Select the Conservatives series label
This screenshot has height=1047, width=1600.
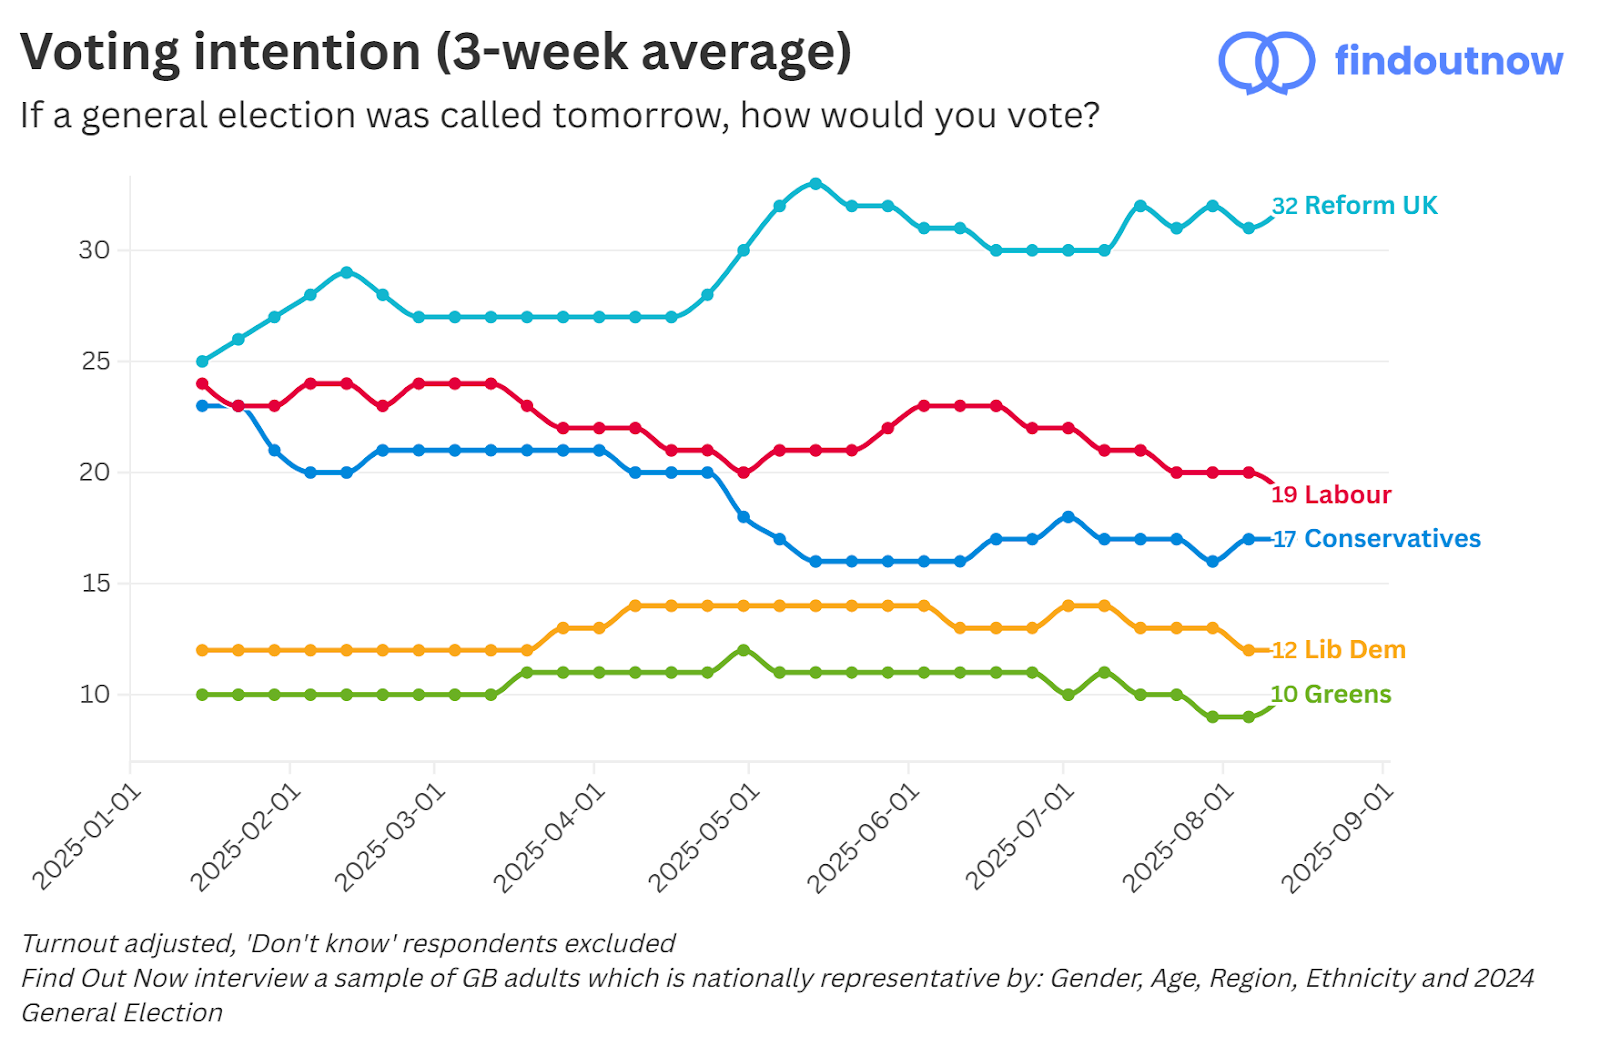coord(1377,538)
